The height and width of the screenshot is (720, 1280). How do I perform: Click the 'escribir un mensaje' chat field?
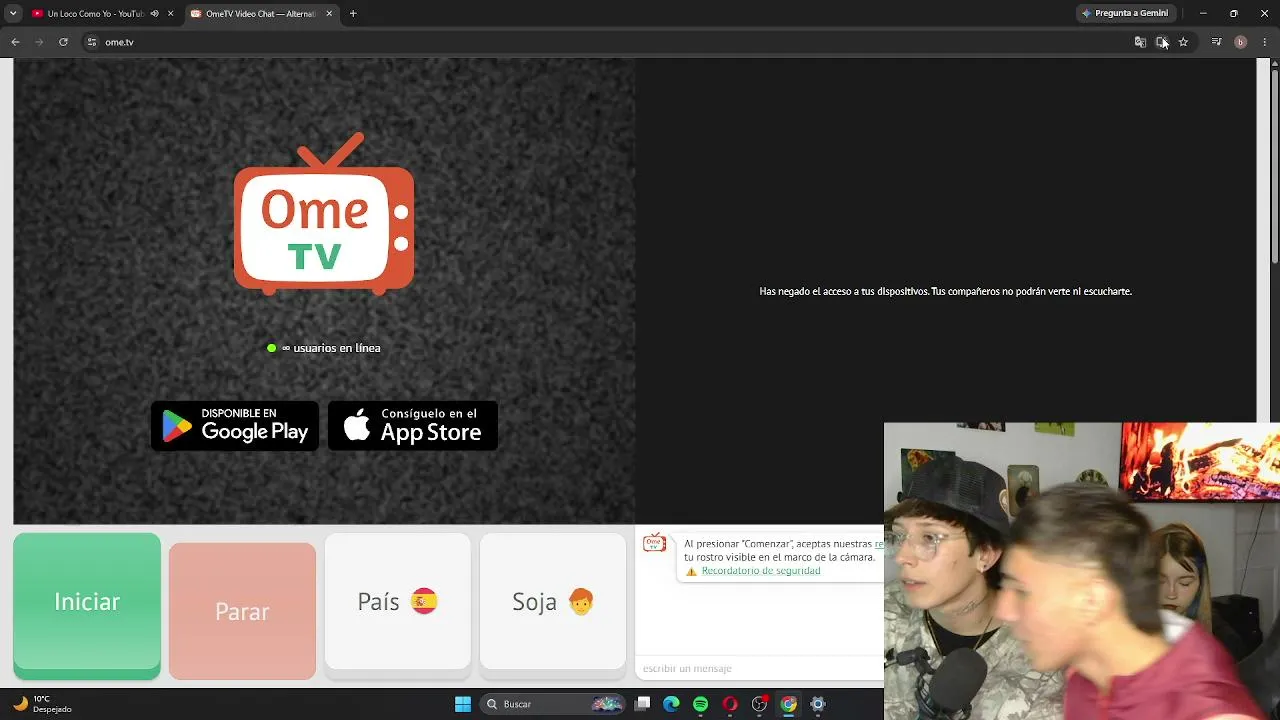tap(760, 668)
